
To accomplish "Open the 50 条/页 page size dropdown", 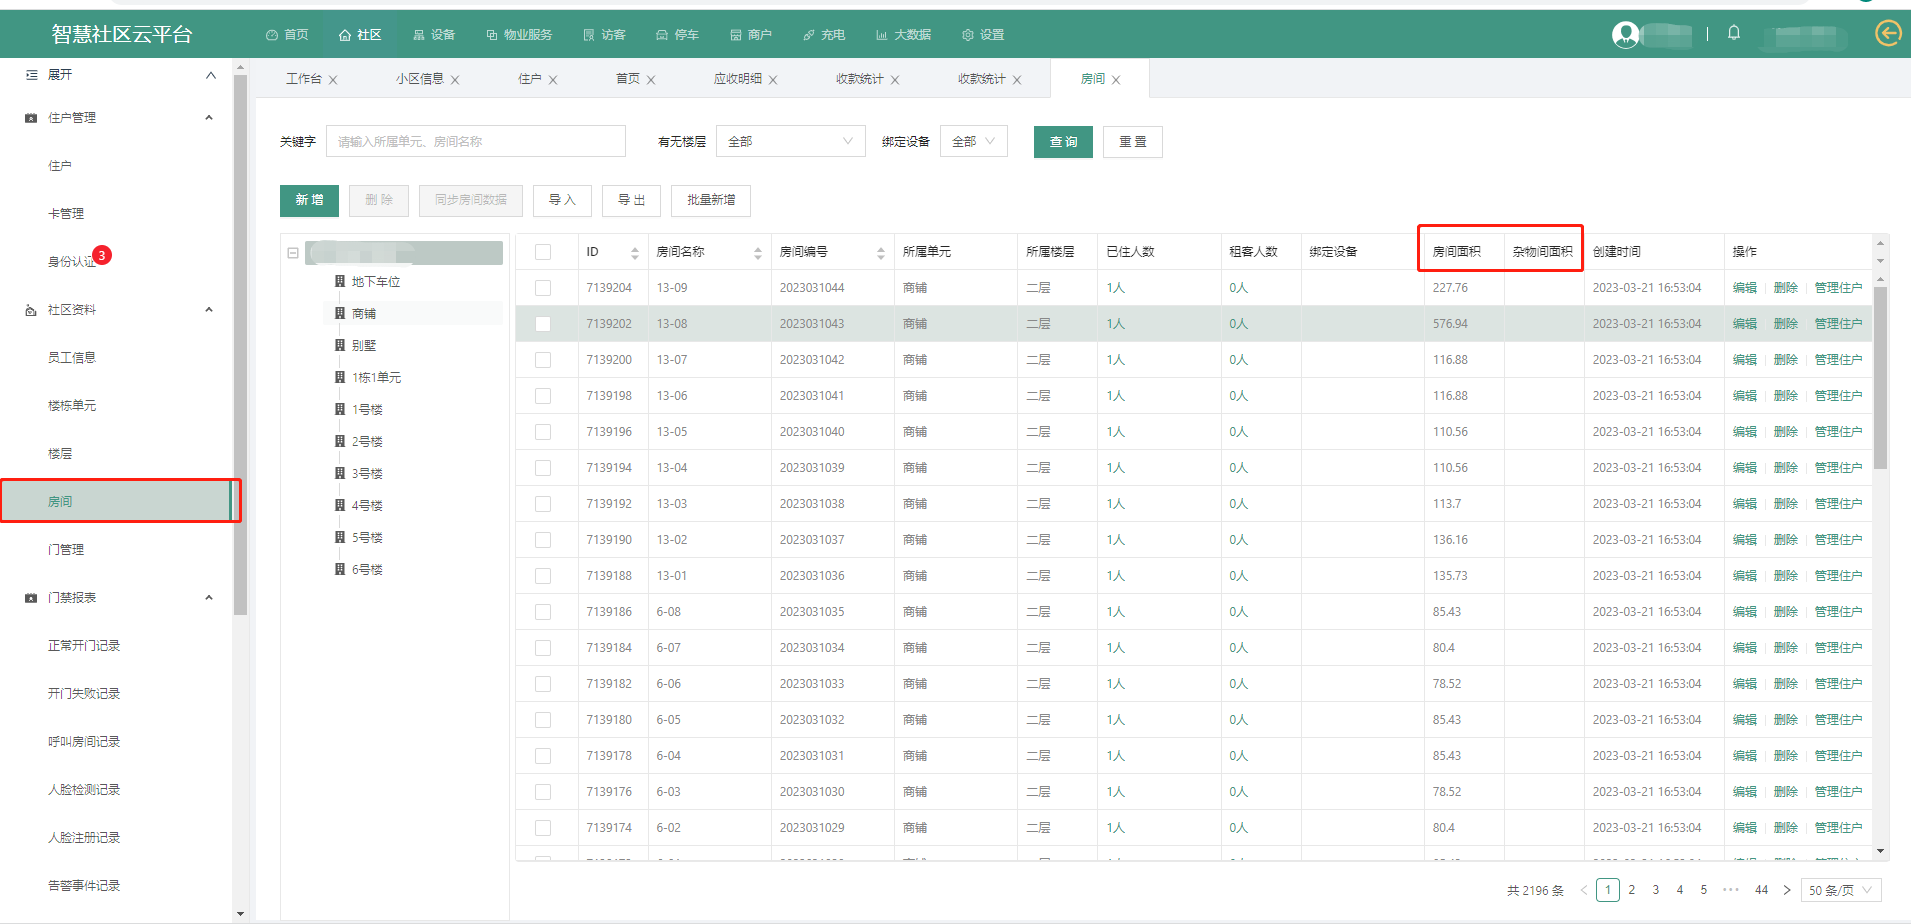I will coord(1840,890).
